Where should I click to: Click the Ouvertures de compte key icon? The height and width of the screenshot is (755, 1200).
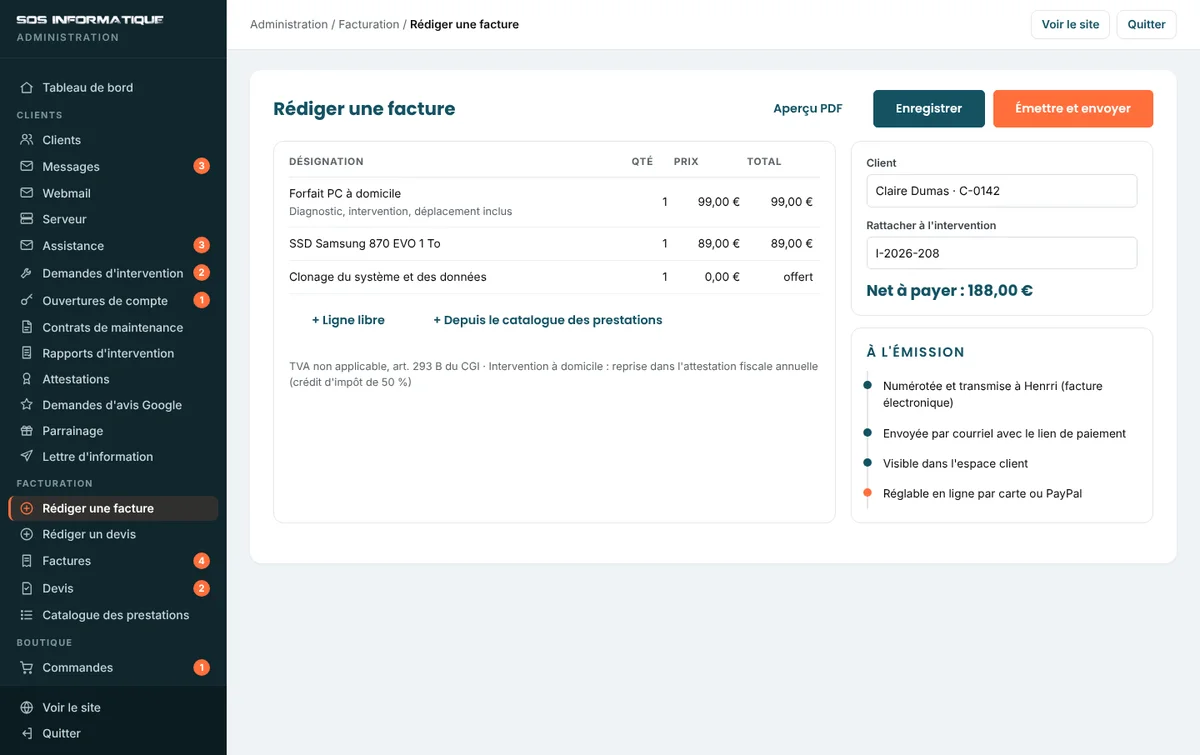coord(27,301)
